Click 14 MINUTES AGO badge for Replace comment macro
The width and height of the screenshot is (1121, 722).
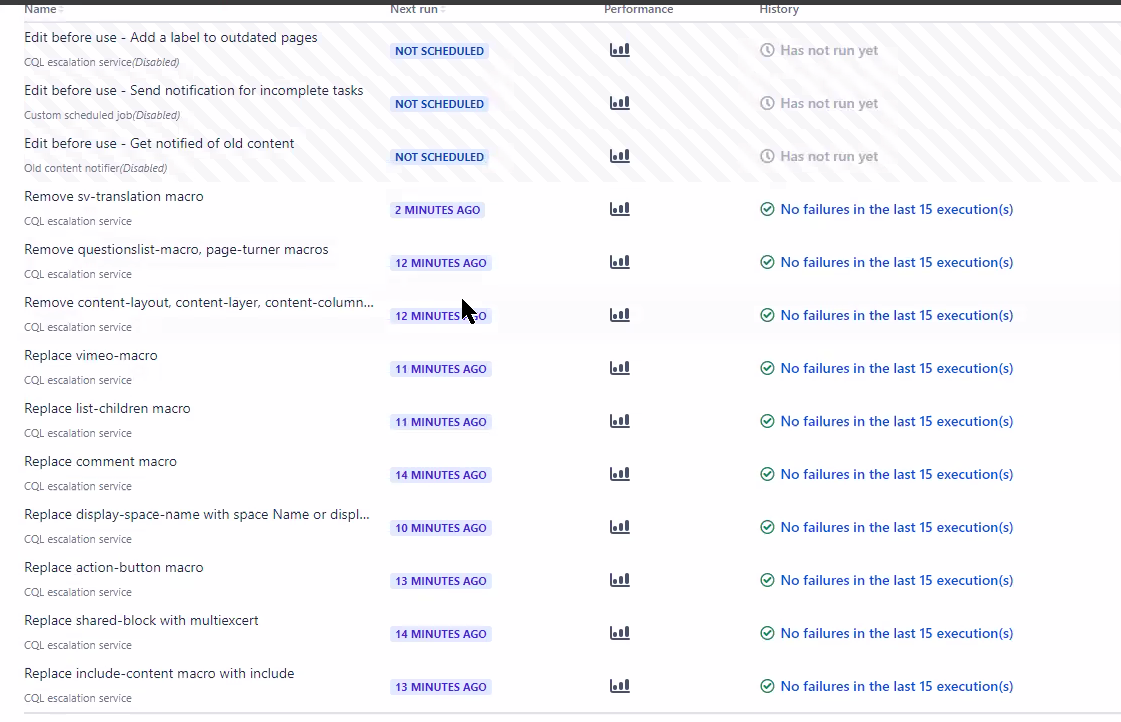(x=440, y=474)
